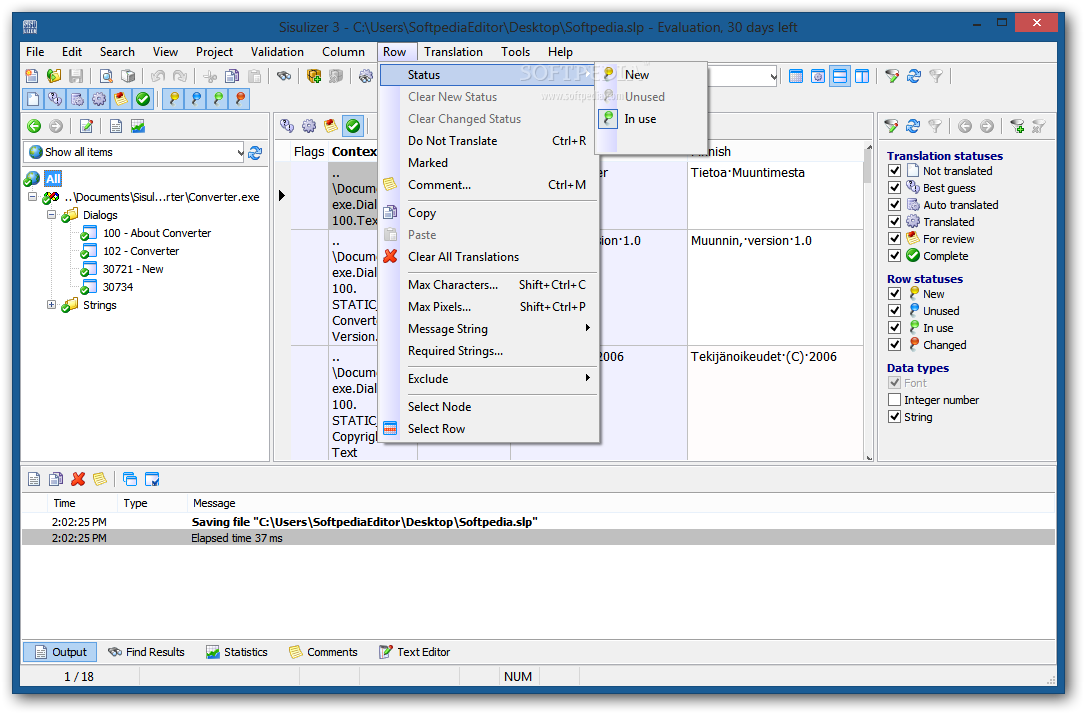Collapse the Dialogs tree node
Image resolution: width=1085 pixels, height=714 pixels.
click(x=52, y=215)
